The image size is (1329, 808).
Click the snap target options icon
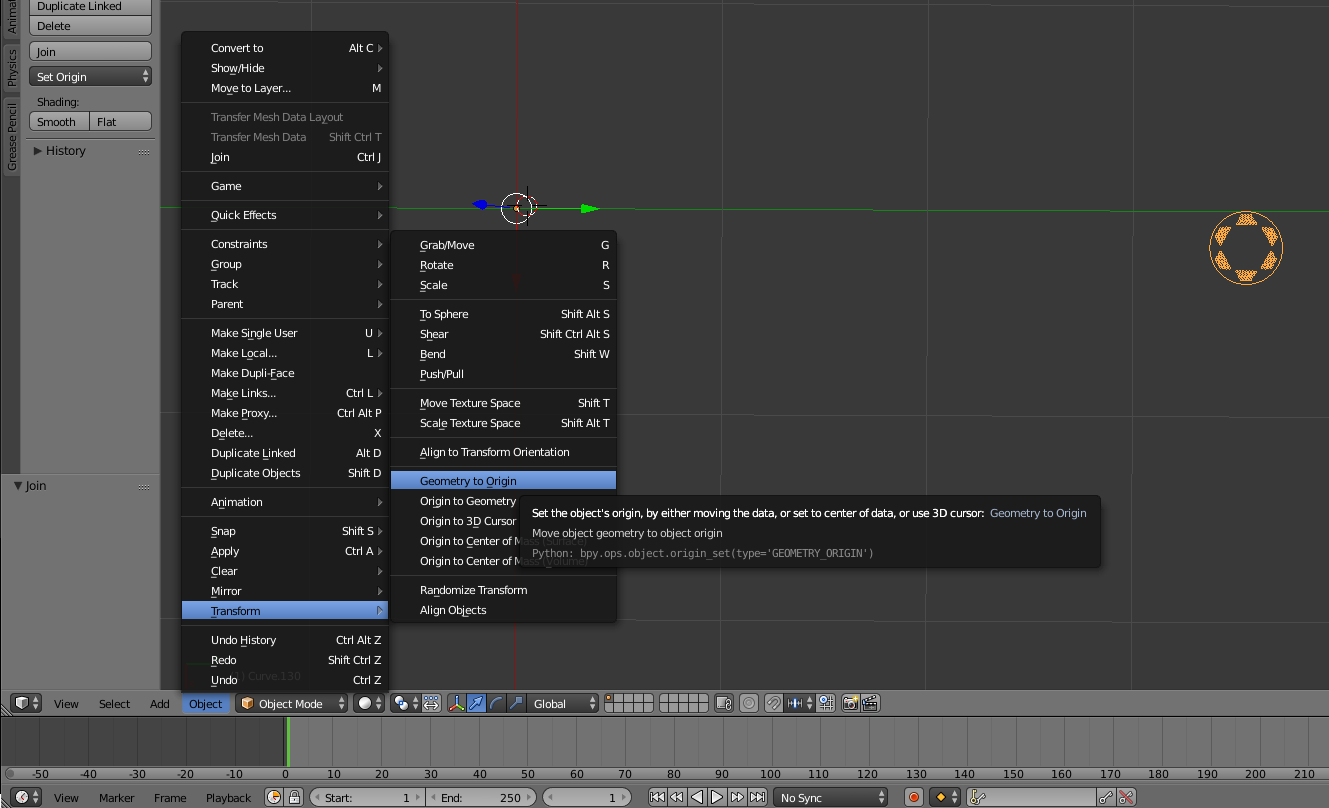pos(826,703)
